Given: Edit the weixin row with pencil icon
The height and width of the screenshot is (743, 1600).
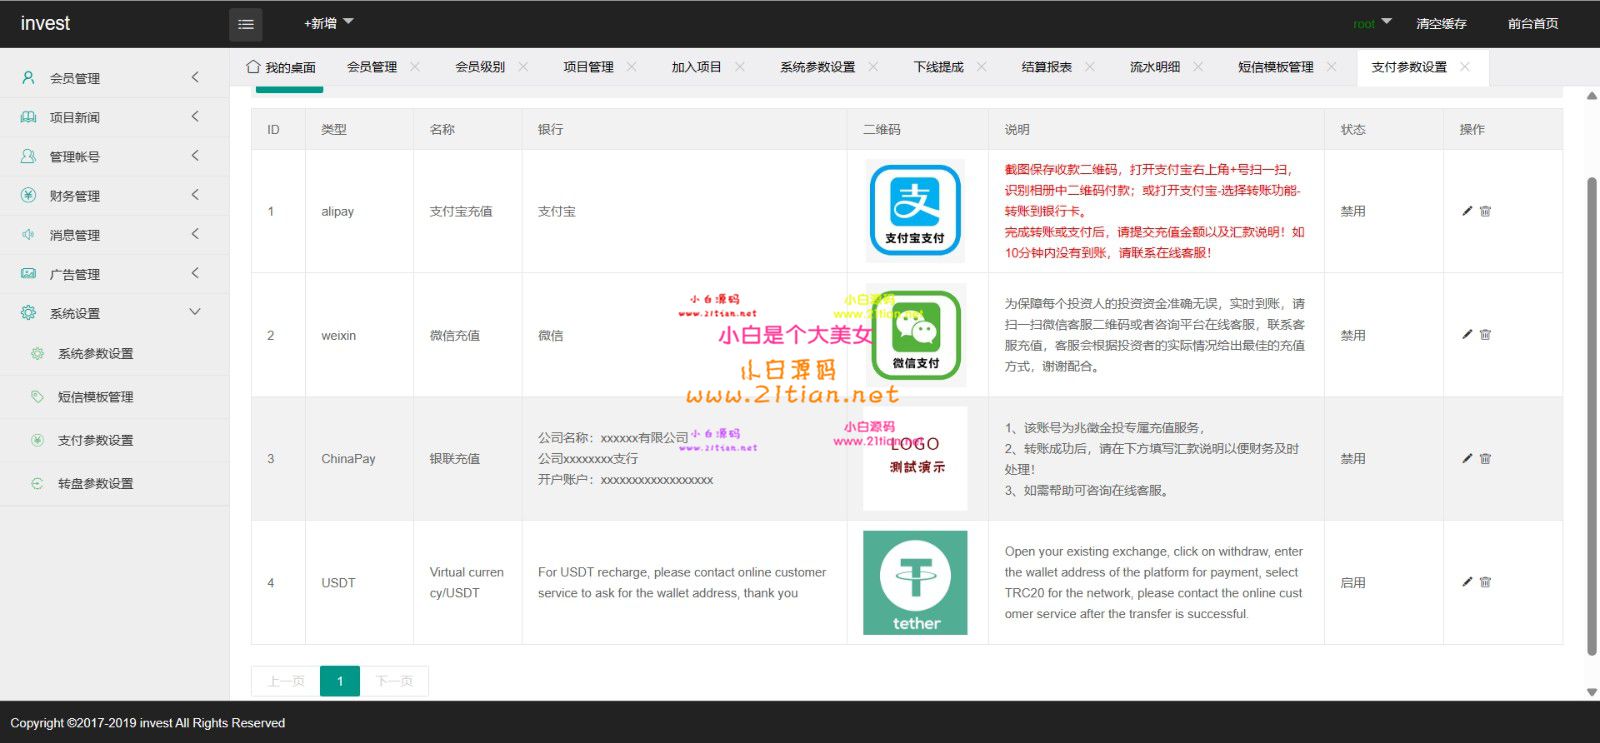Looking at the screenshot, I should click(x=1467, y=335).
